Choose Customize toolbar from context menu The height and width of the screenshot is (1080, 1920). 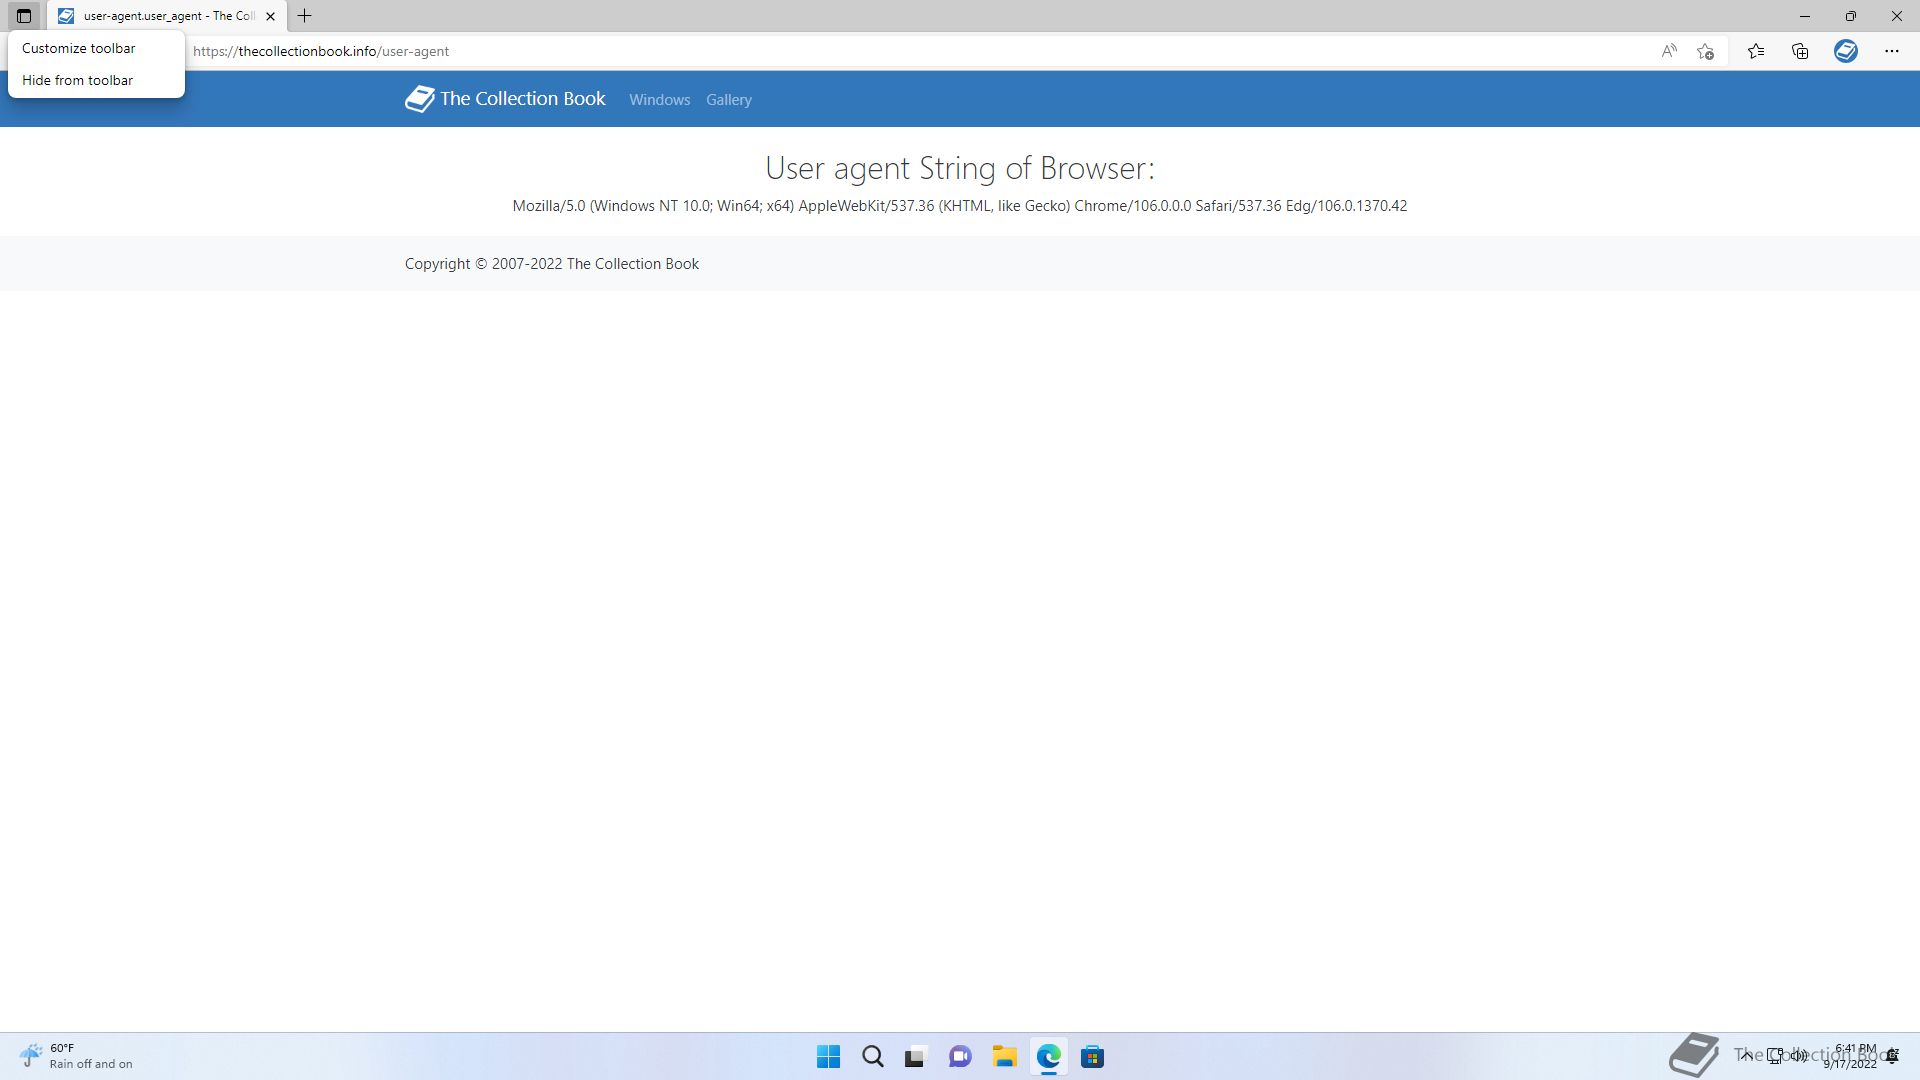click(79, 48)
